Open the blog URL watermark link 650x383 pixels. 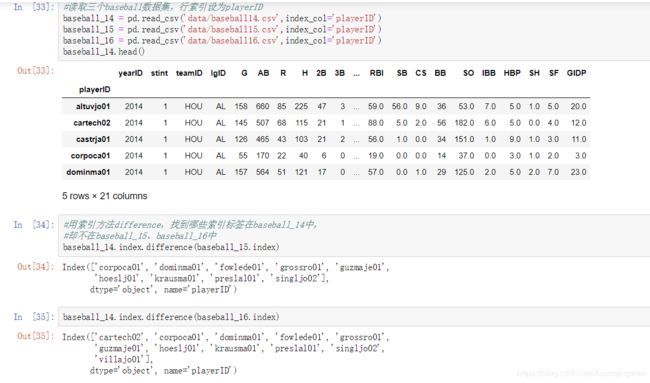click(x=582, y=373)
